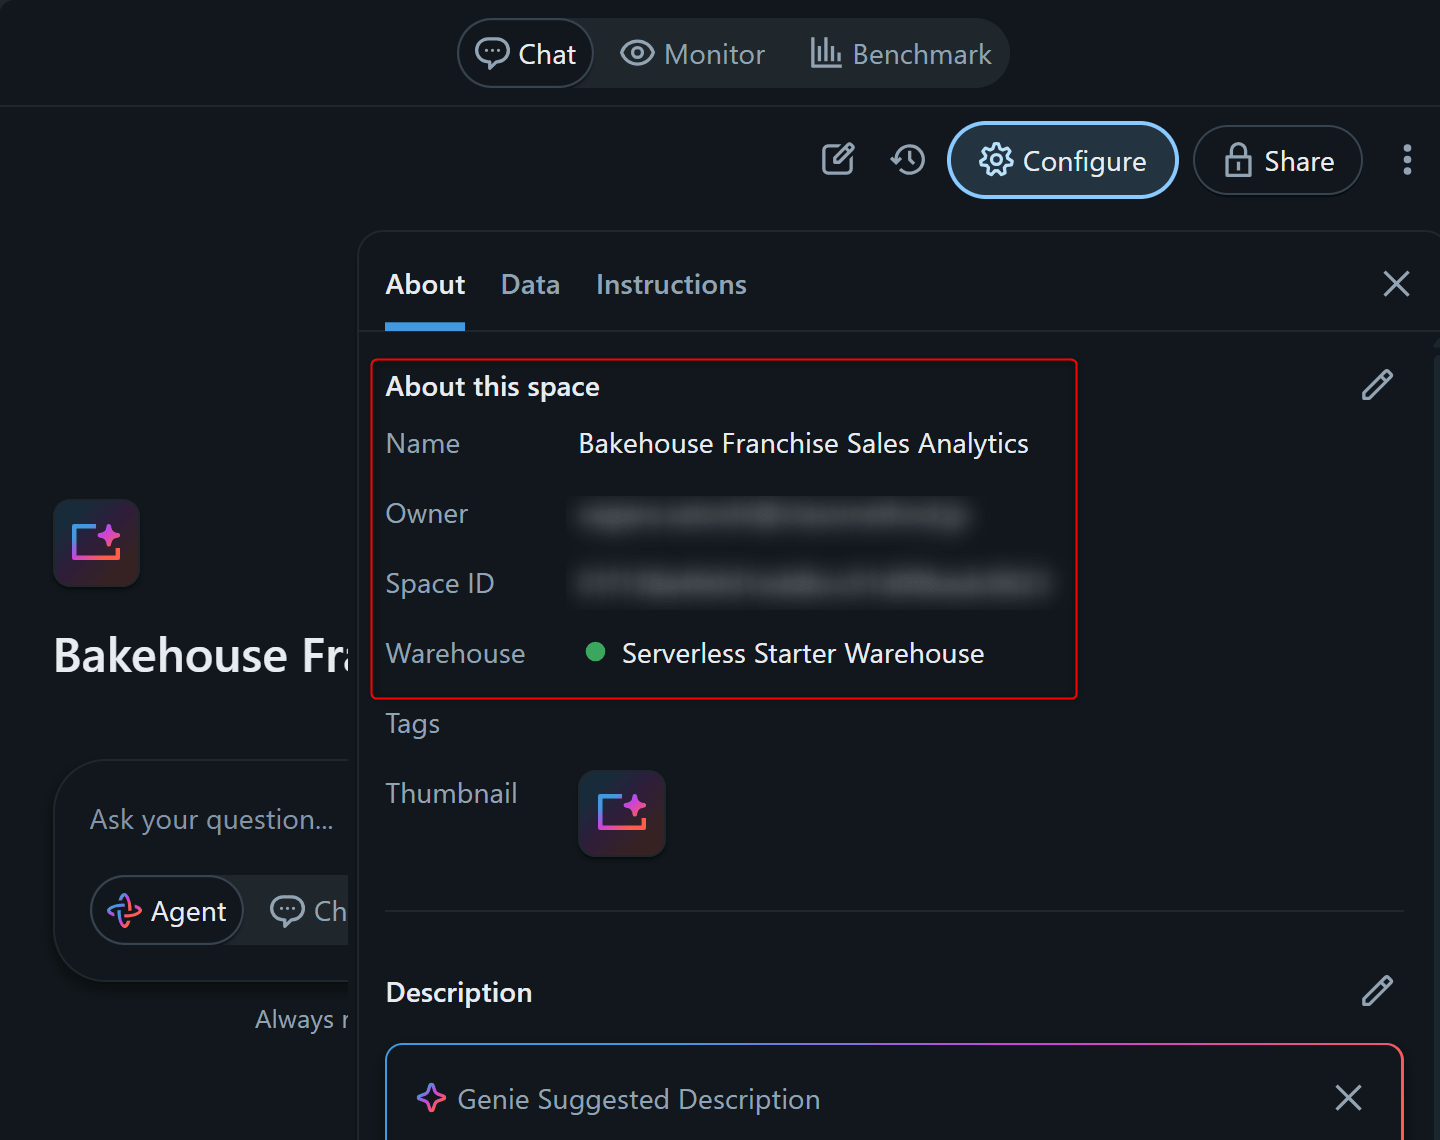The height and width of the screenshot is (1140, 1440).
Task: Dismiss the Genie Suggested Description card
Action: (x=1348, y=1098)
